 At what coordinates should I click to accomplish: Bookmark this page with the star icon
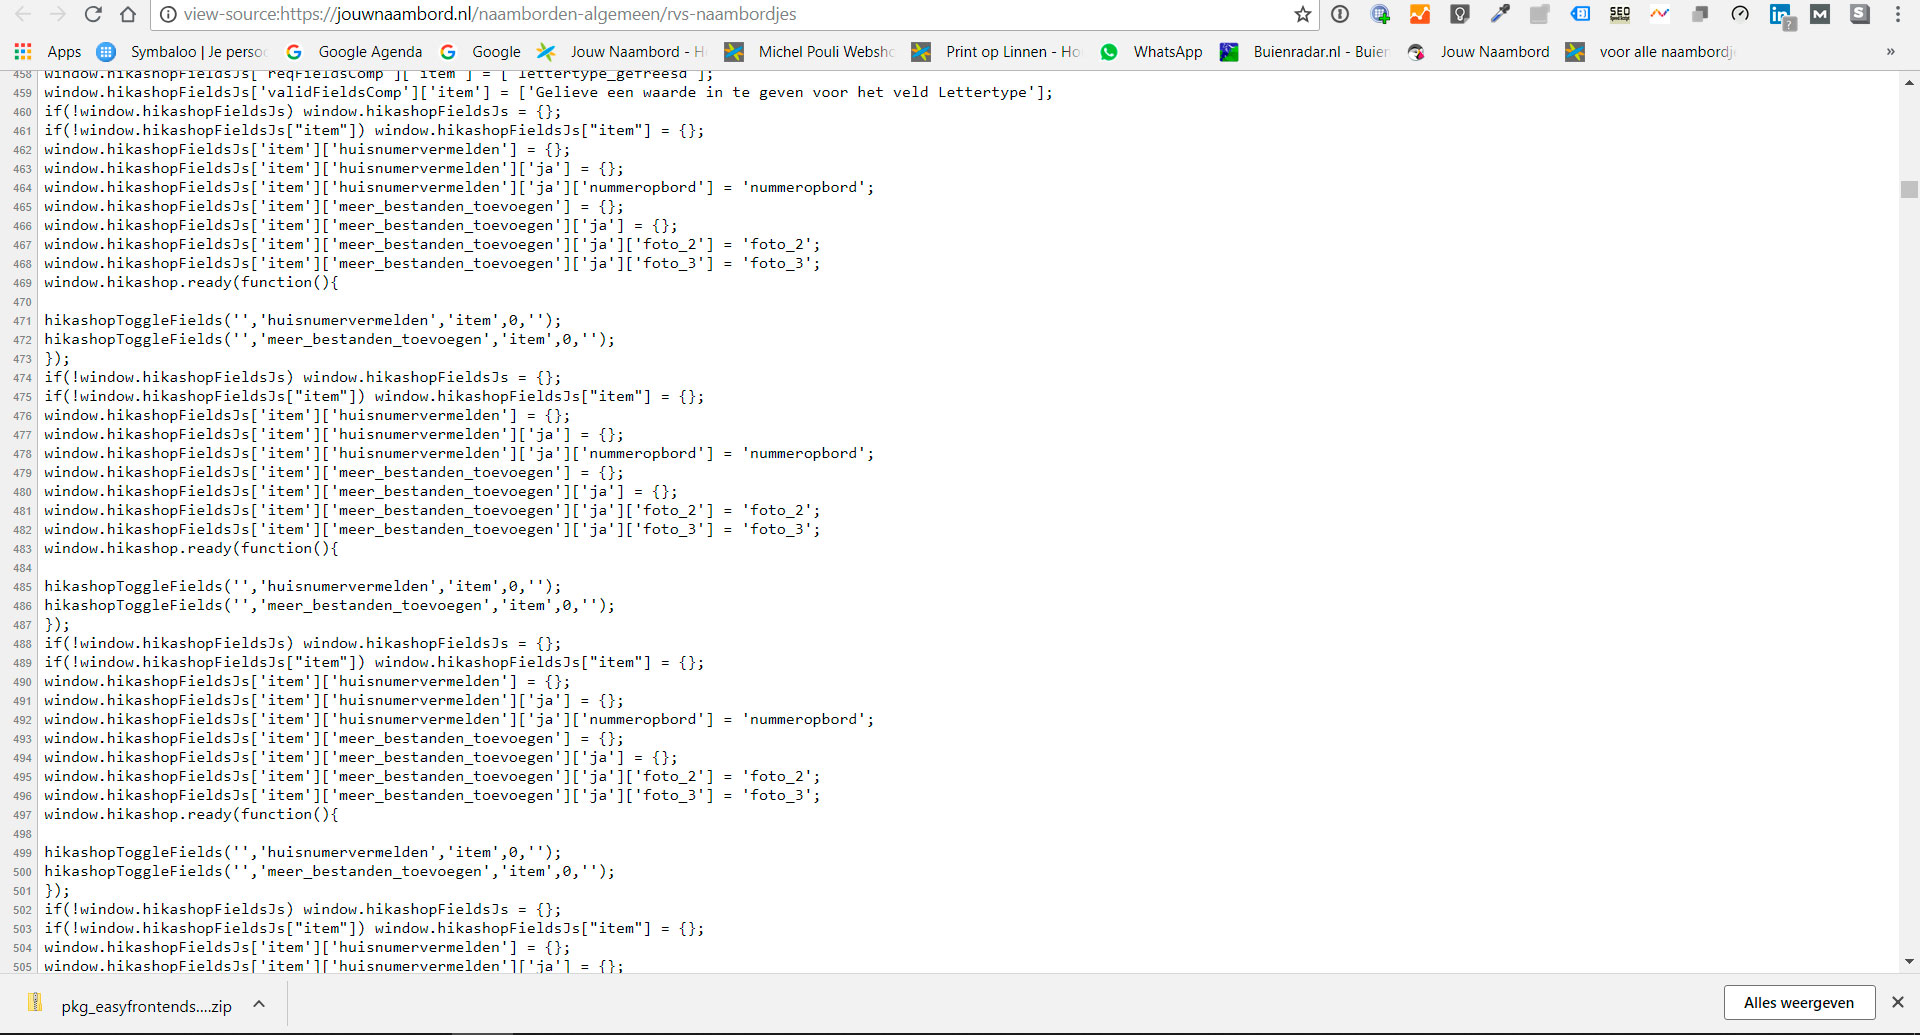click(x=1302, y=14)
